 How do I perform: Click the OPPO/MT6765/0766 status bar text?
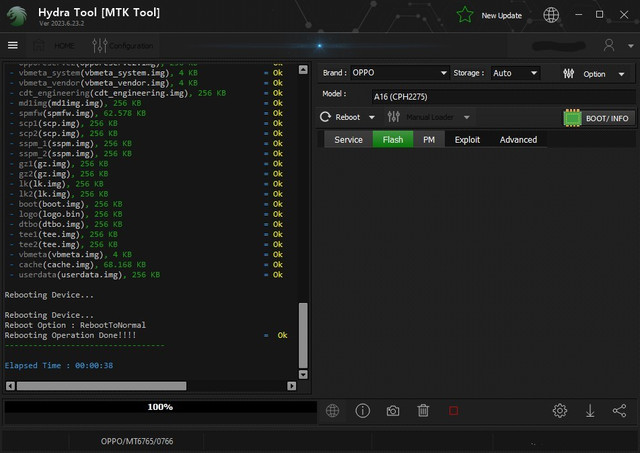137,441
